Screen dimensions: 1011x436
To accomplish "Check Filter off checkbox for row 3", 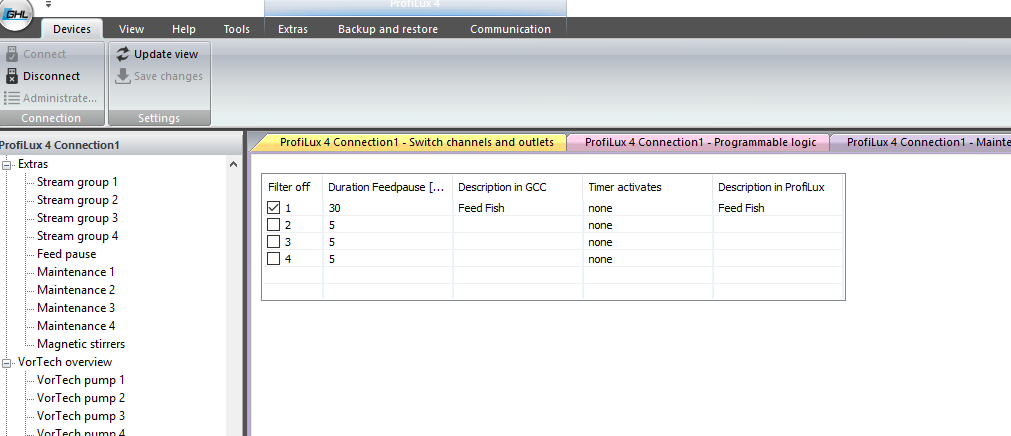I will click(273, 242).
